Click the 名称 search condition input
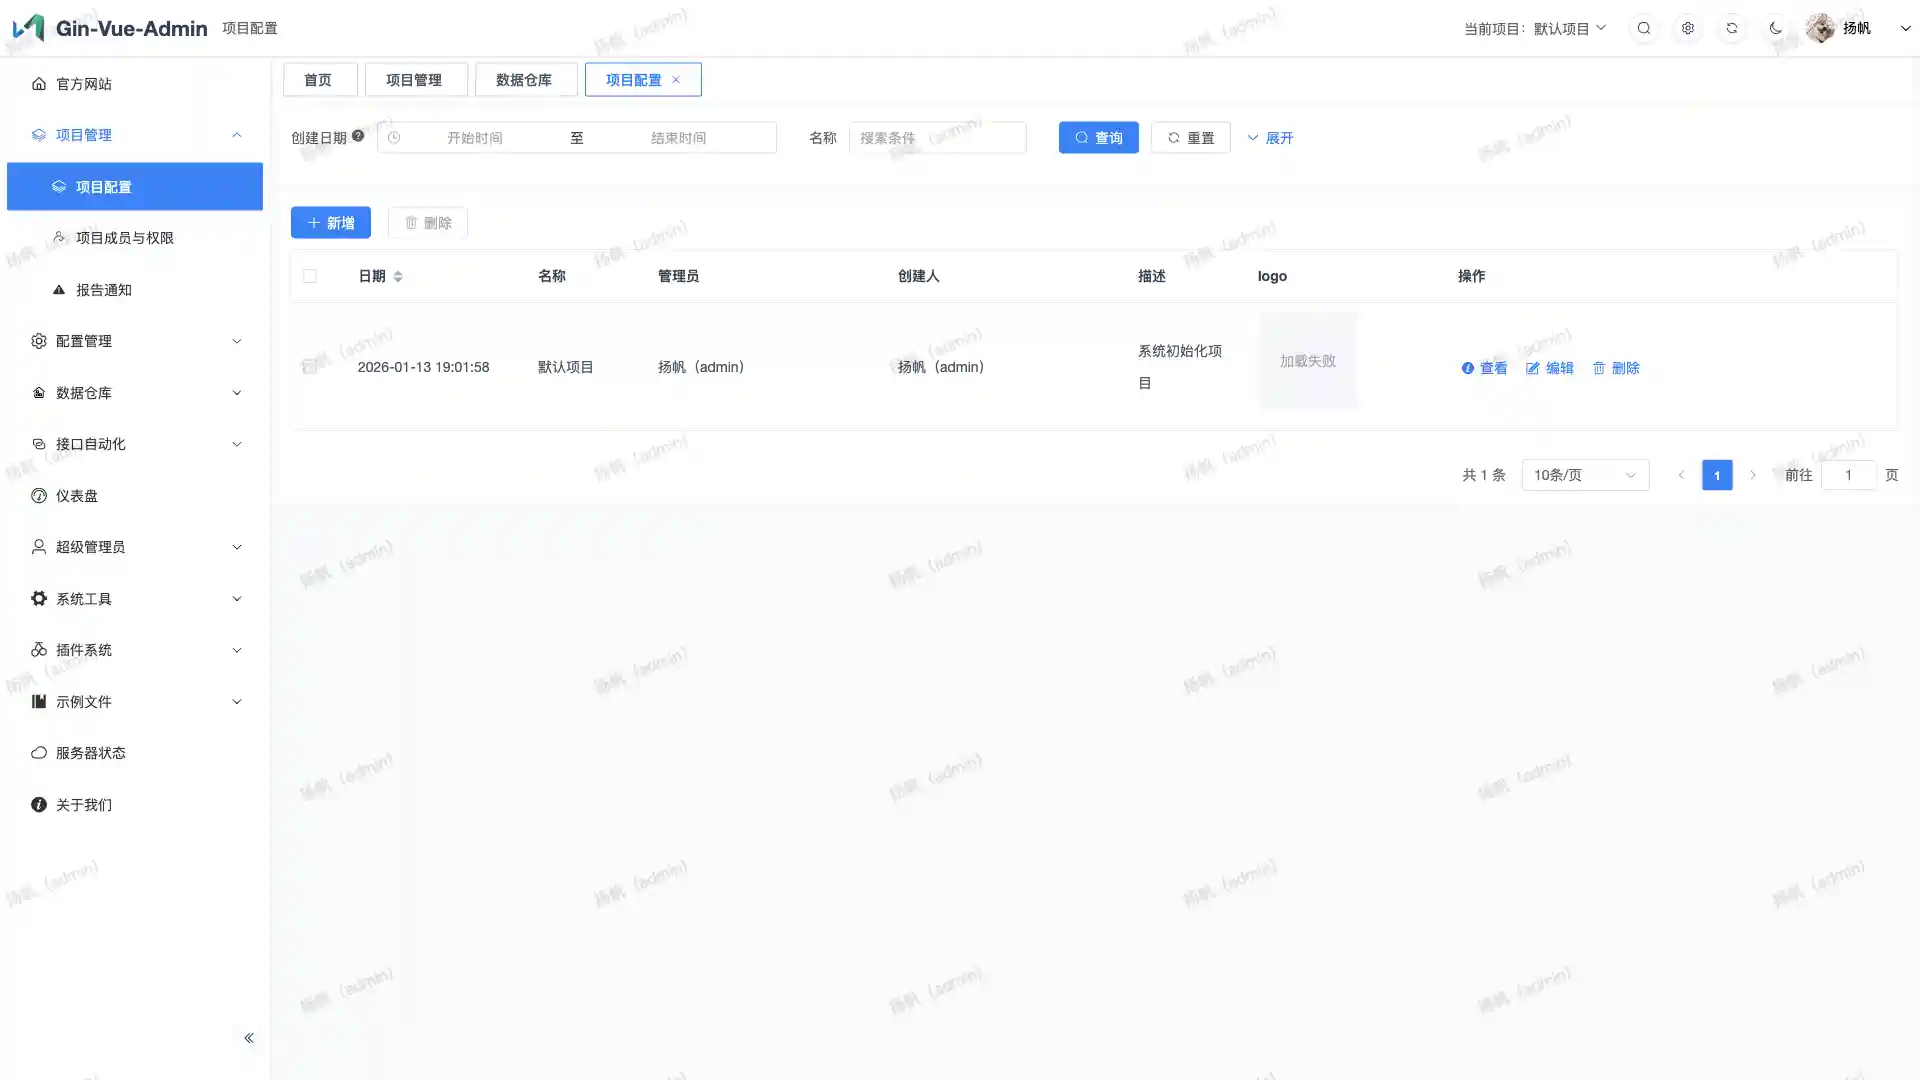 tap(937, 138)
